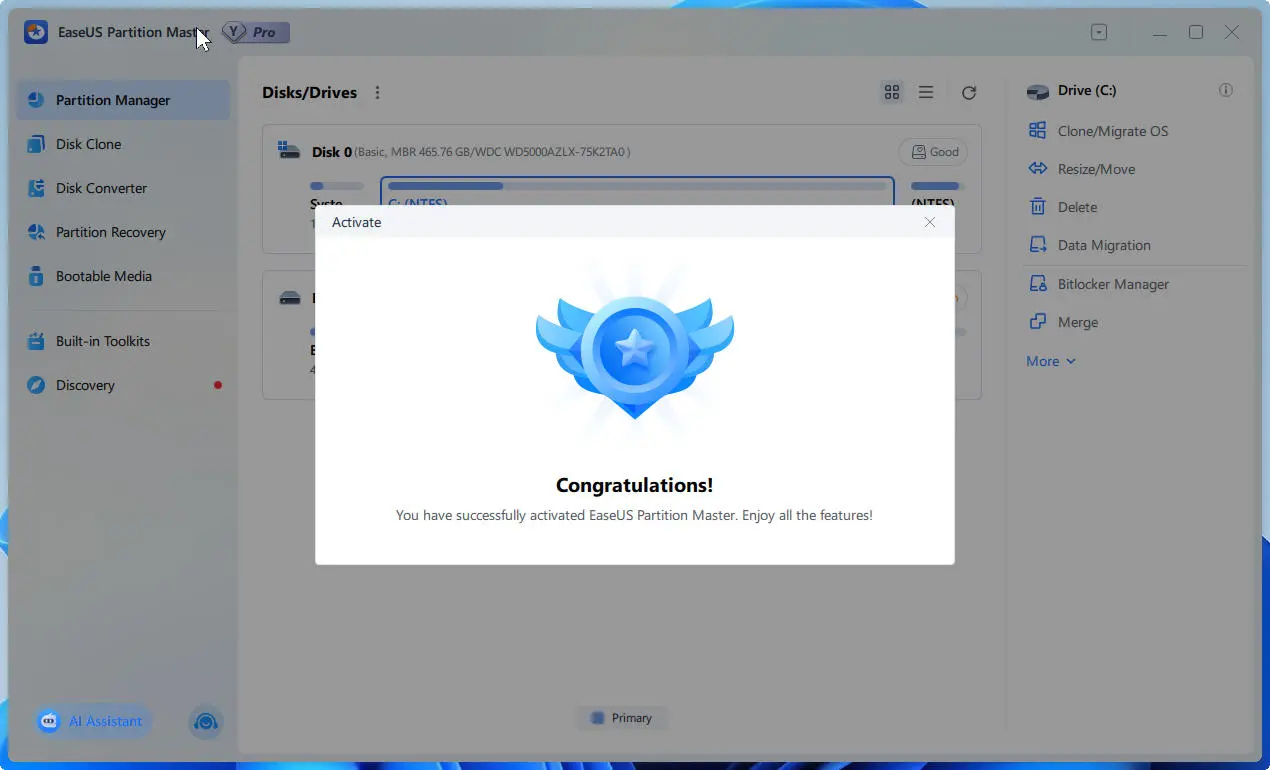Image resolution: width=1270 pixels, height=770 pixels.
Task: Select the C: (NTFS) partition block
Action: coord(637,192)
